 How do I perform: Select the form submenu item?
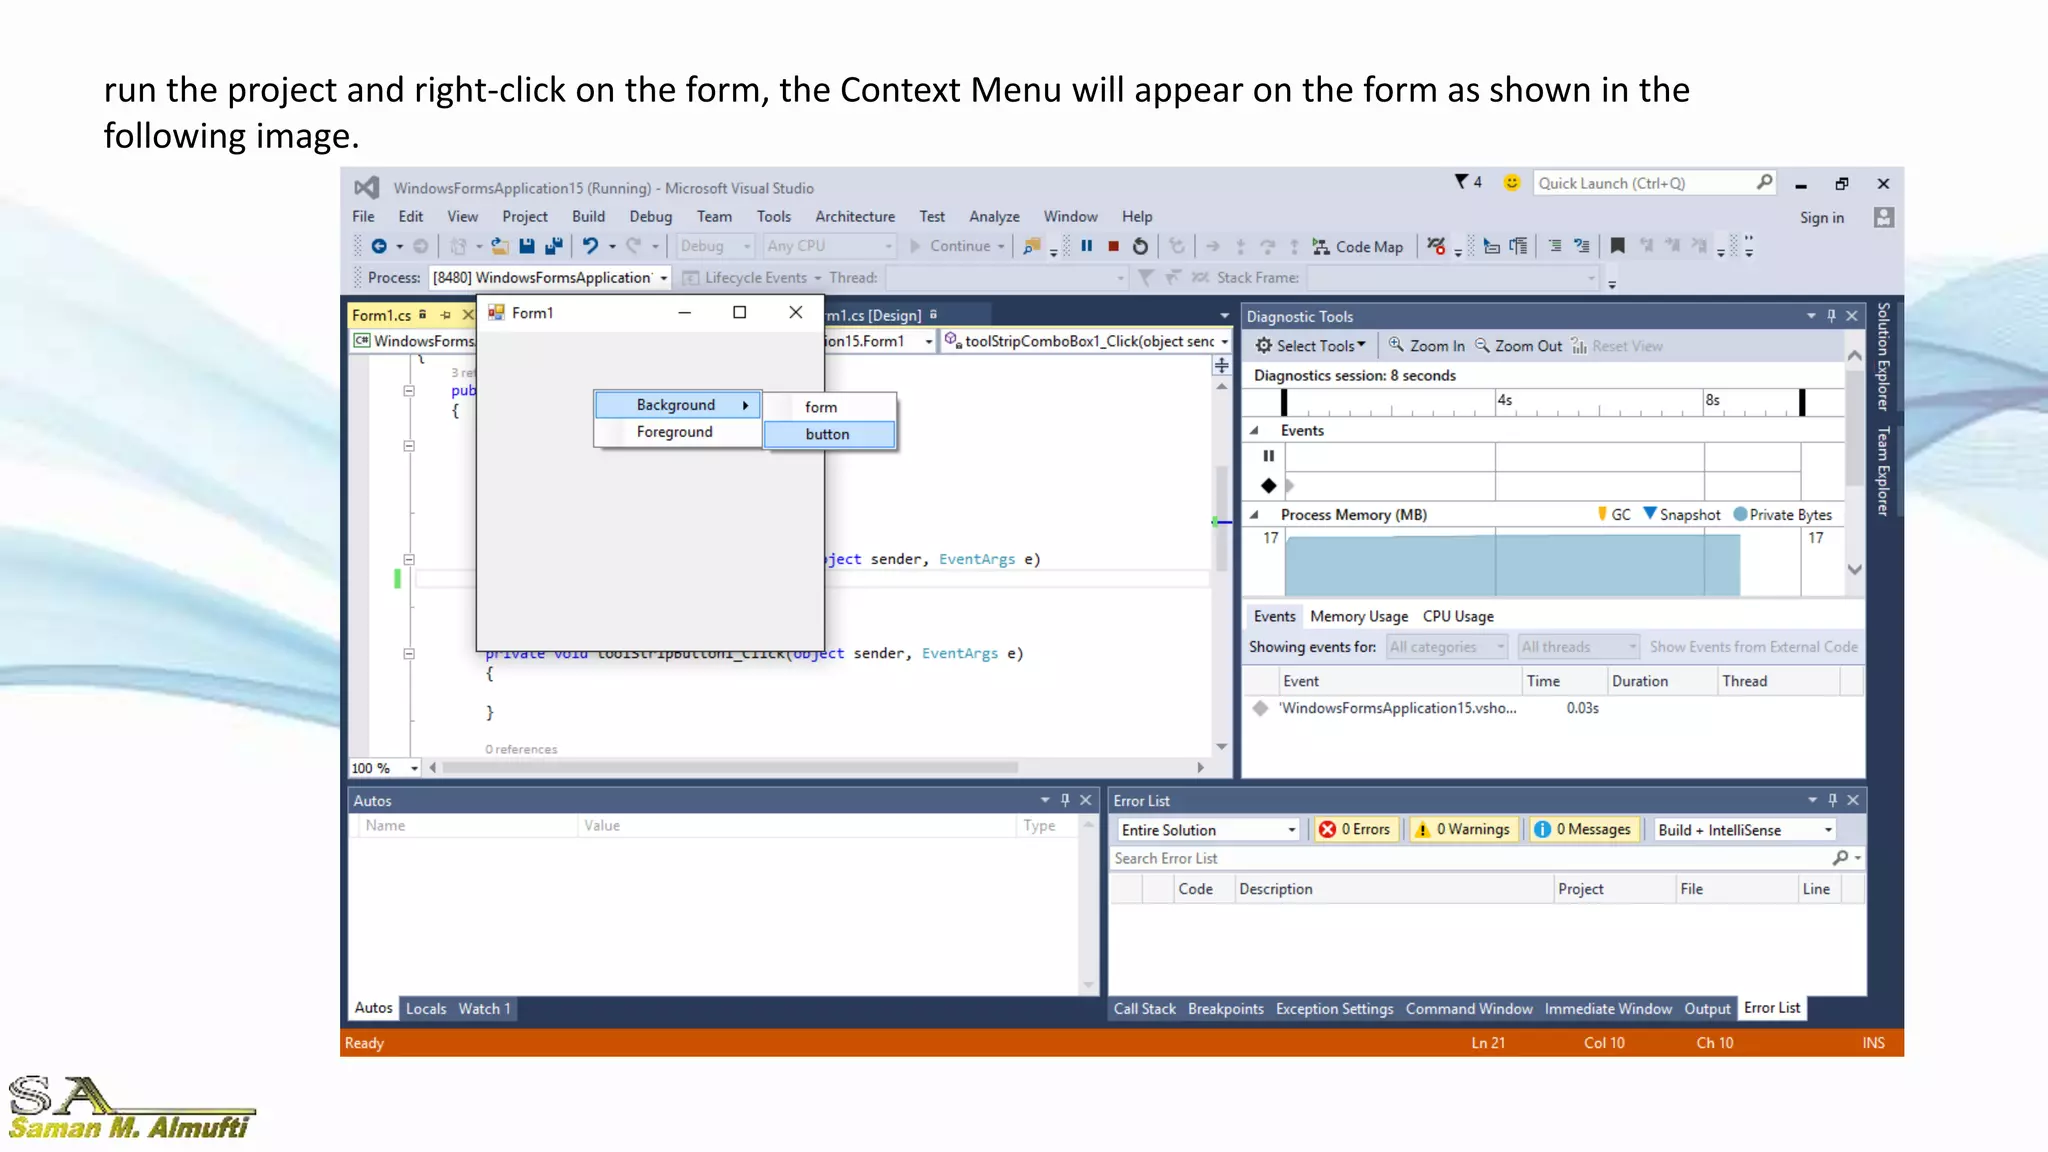829,407
